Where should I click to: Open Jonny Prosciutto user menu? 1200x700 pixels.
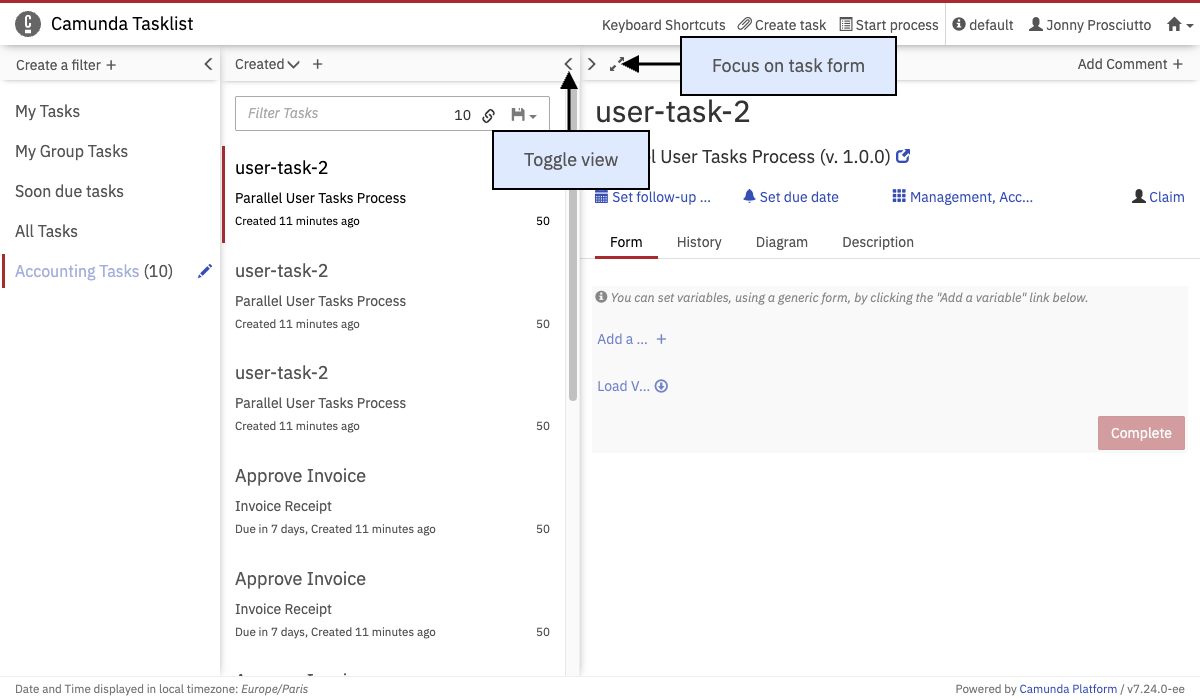[1090, 25]
